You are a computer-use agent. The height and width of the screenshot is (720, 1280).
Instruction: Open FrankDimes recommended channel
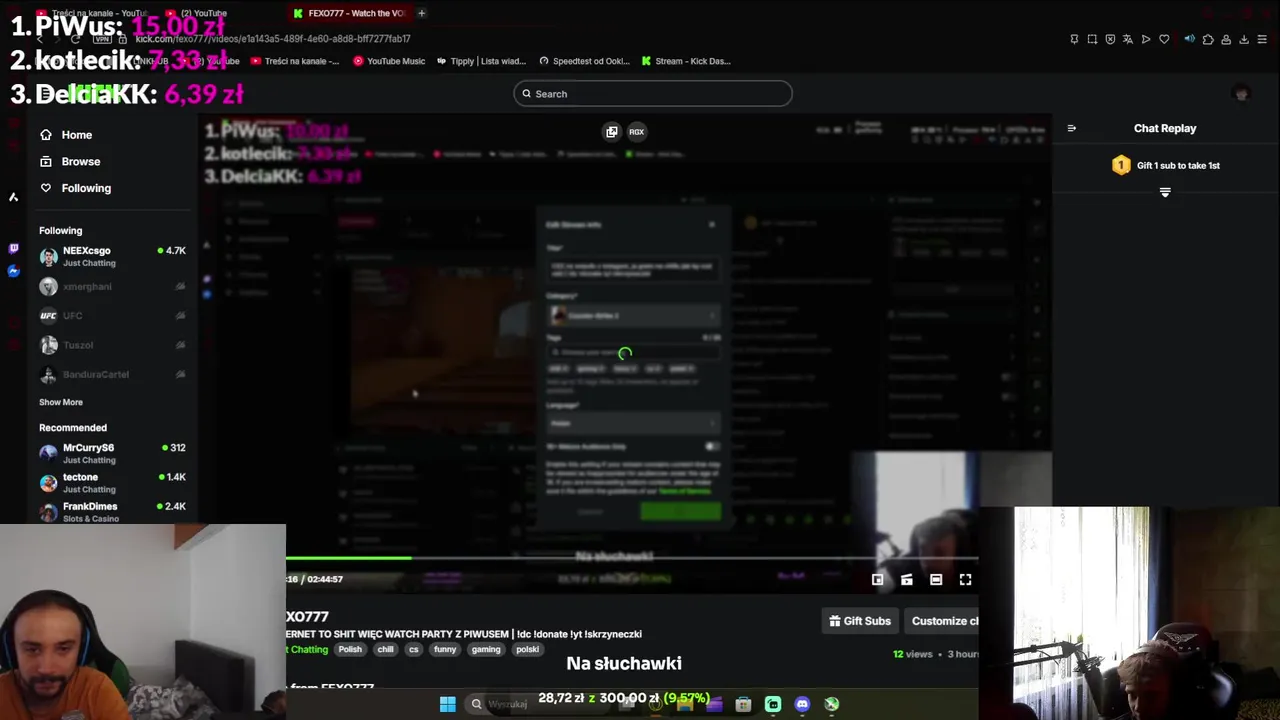coord(112,511)
